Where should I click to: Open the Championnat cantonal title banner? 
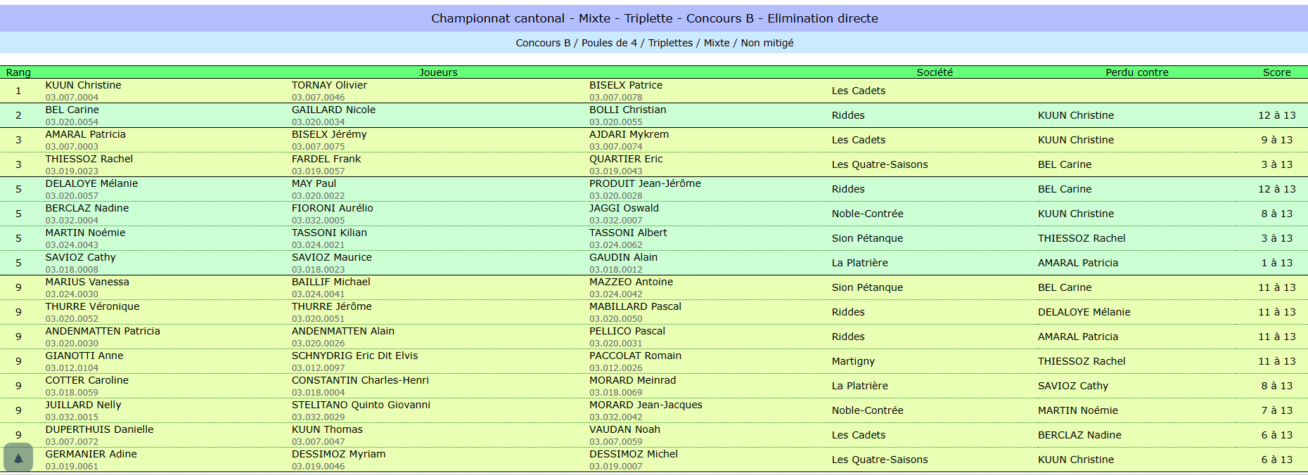[x=654, y=18]
